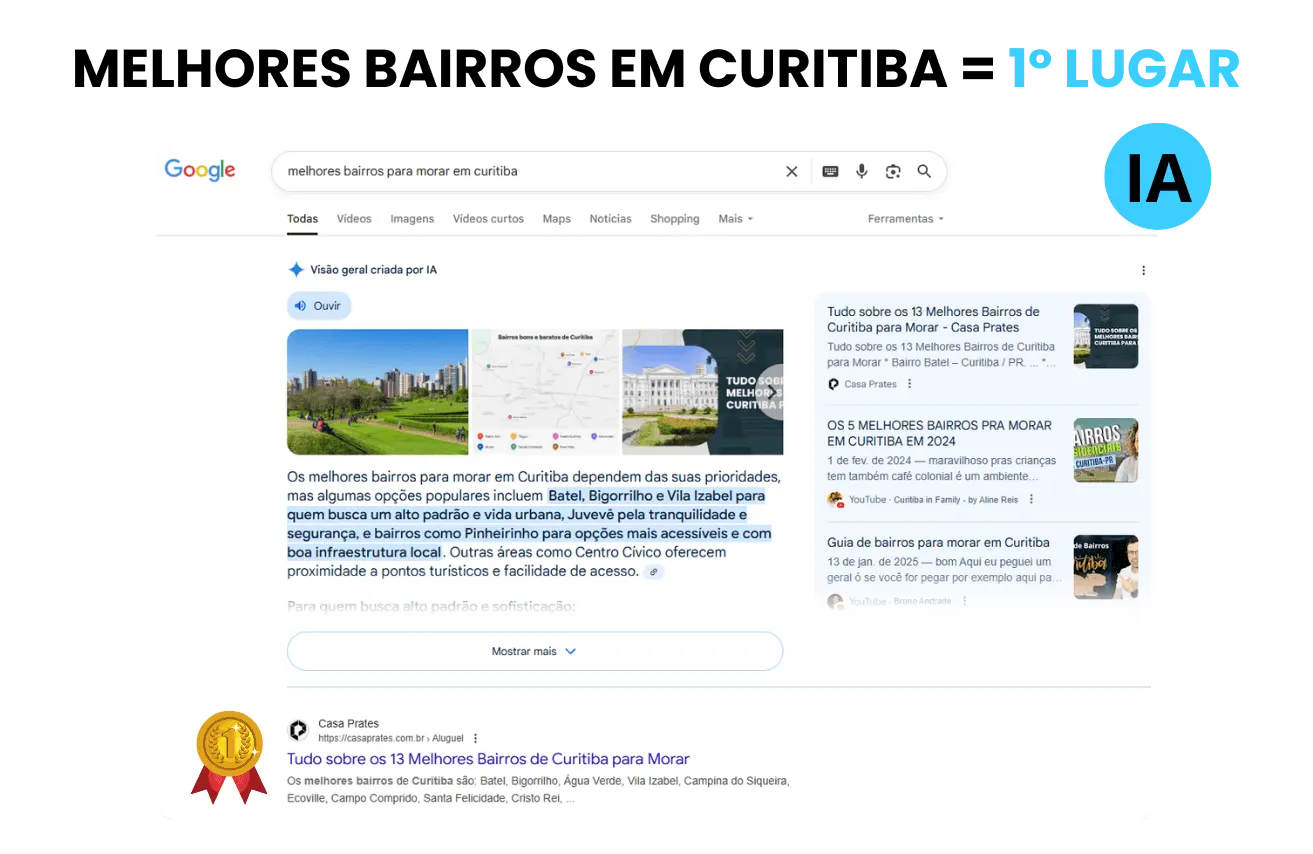Clear the search query with the X icon
Screen dimensions: 1313x854
(792, 171)
